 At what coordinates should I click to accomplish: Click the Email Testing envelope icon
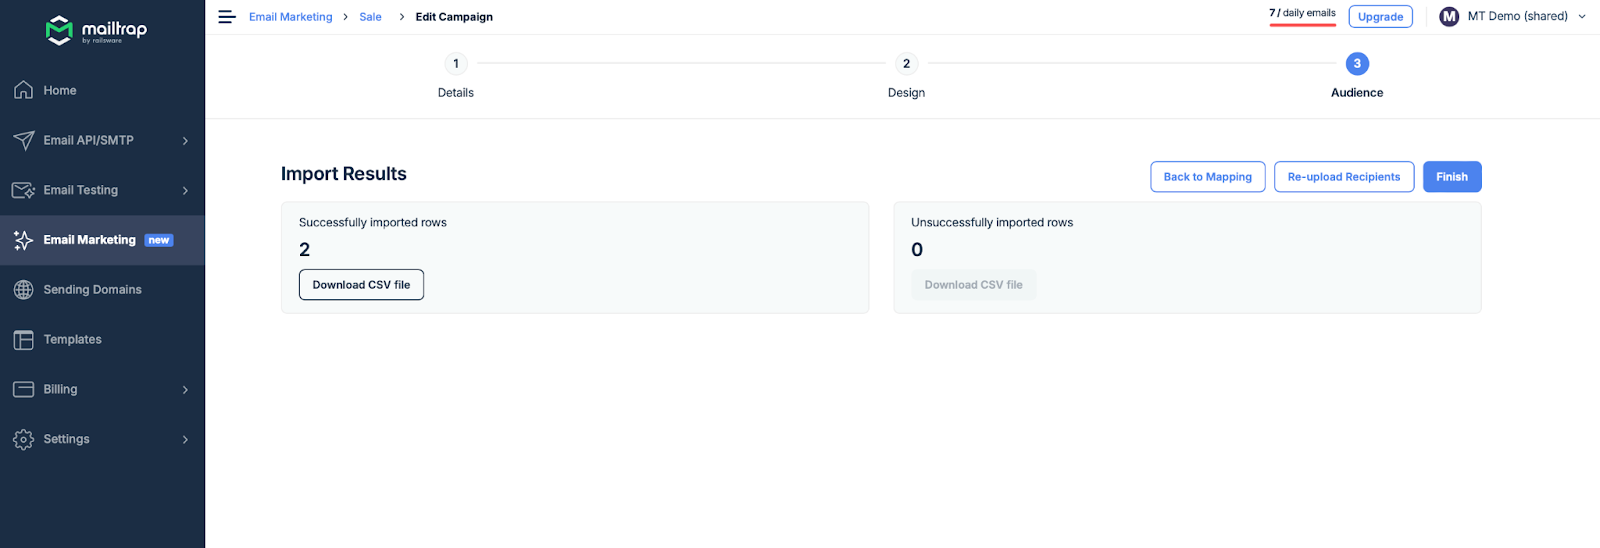(24, 190)
